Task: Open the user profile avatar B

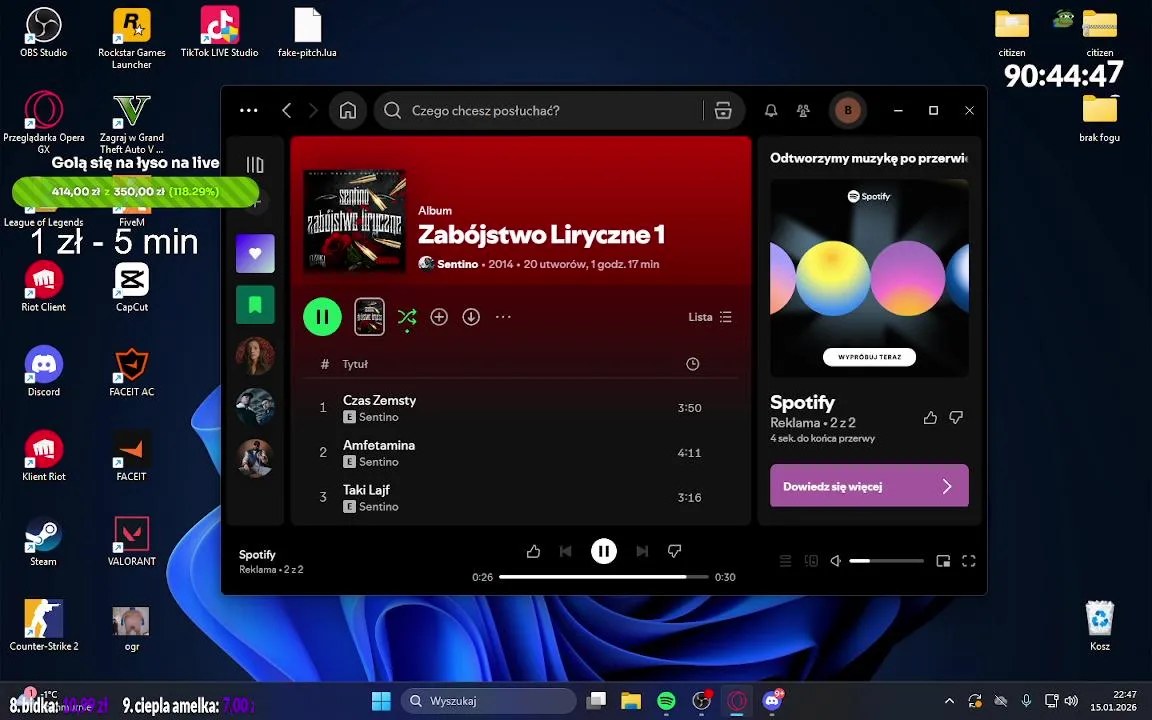Action: point(848,110)
